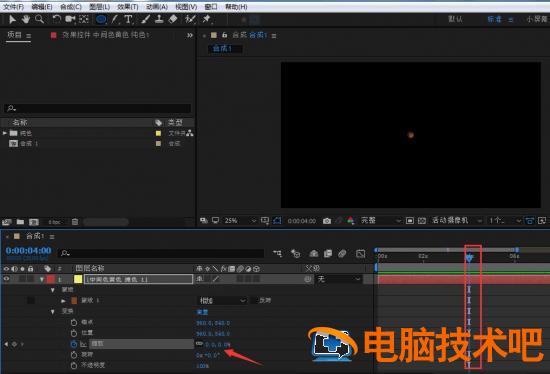Select the Eraser tool

[x=173, y=19]
